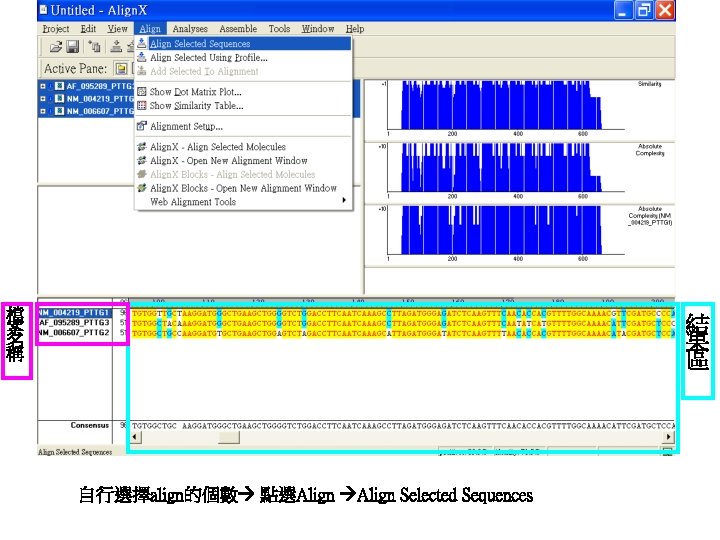Click the alignment horizontal scrollbar thumb

pos(229,437)
